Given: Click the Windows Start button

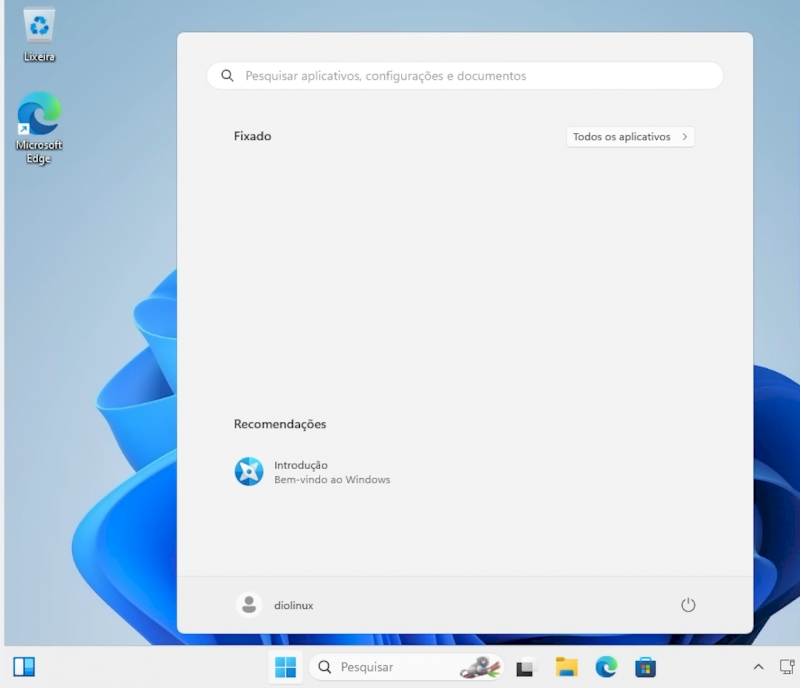Looking at the screenshot, I should (285, 667).
